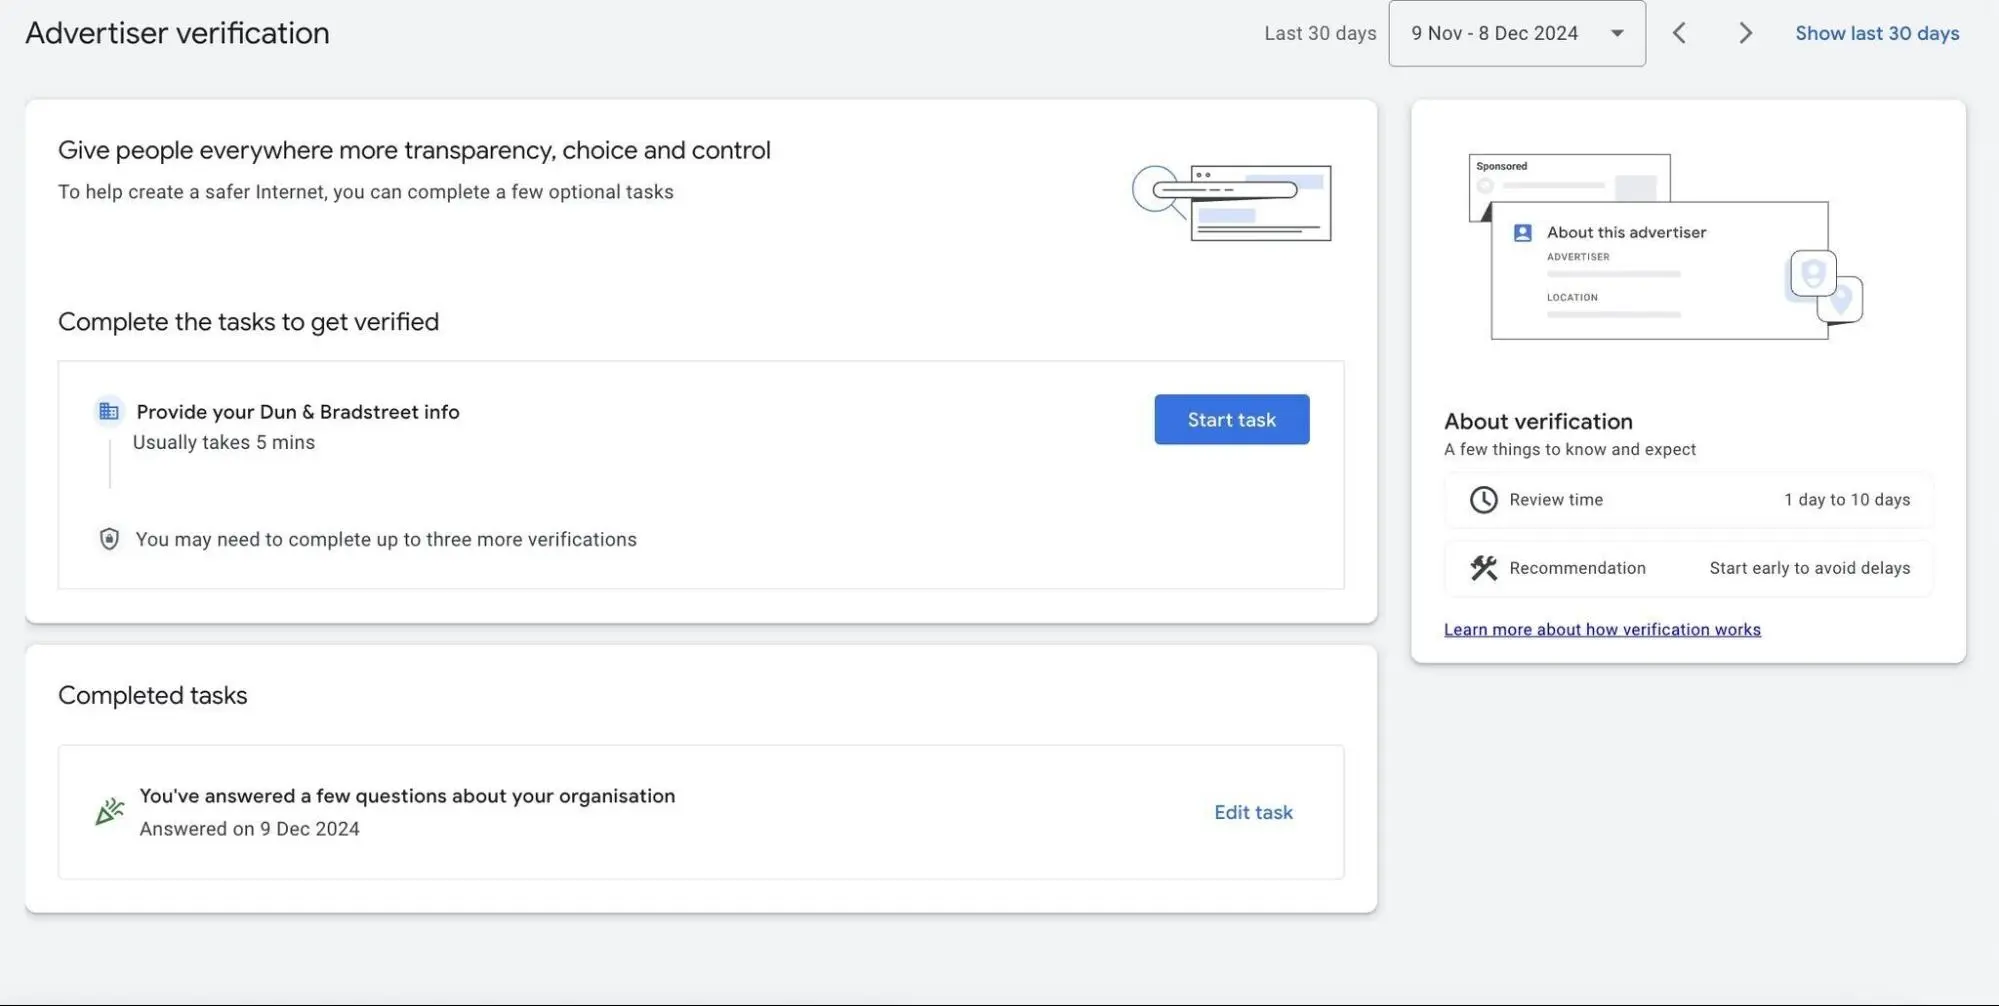The height and width of the screenshot is (1006, 1999).
Task: Click the browser search illustration at top of card
Action: (1231, 203)
